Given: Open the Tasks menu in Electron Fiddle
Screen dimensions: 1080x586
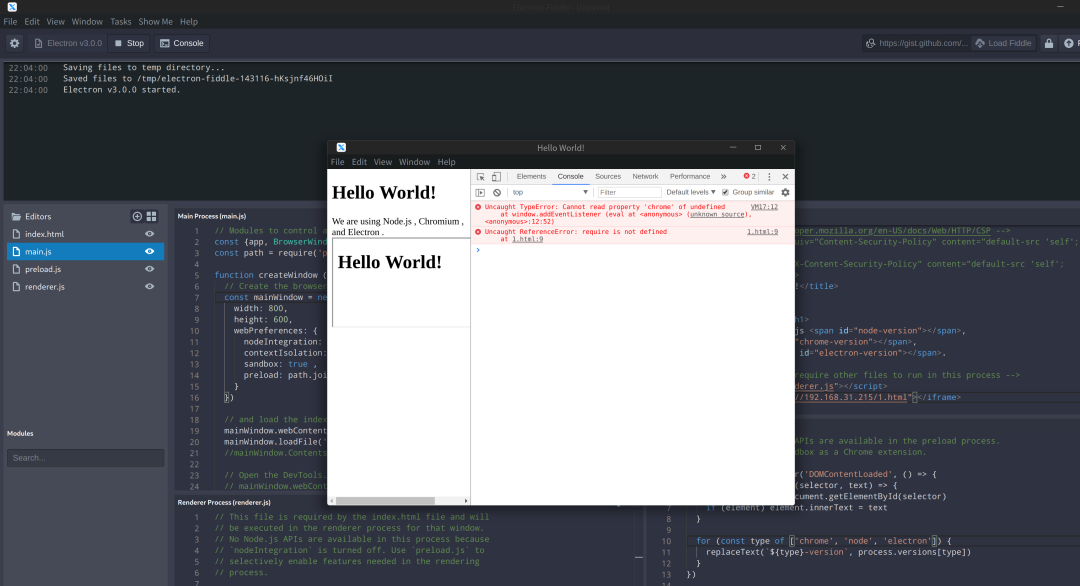Looking at the screenshot, I should [121, 21].
